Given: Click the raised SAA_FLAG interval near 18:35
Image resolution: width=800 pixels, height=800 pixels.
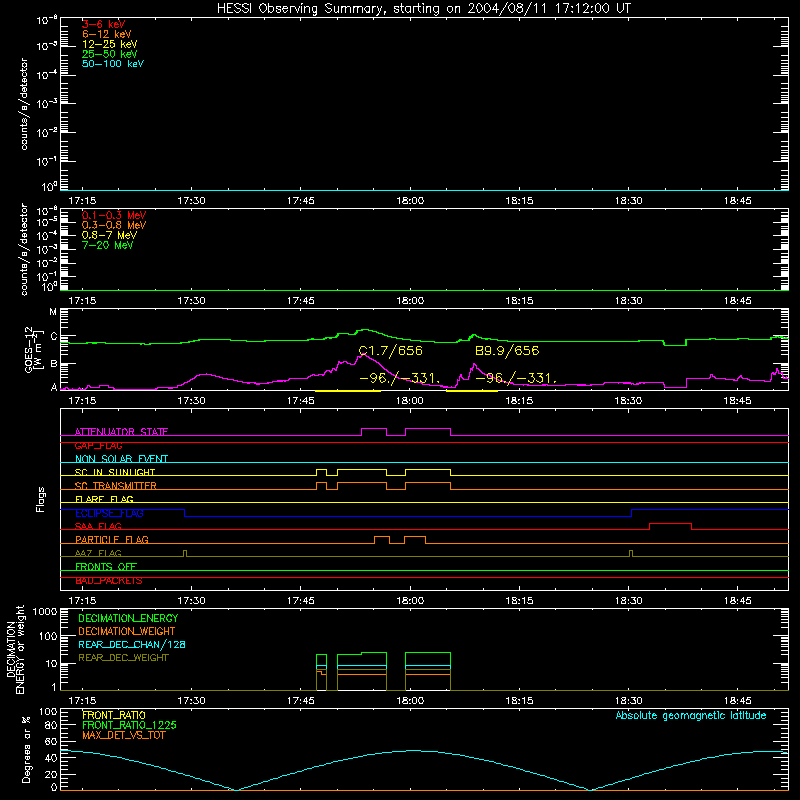Looking at the screenshot, I should click(x=670, y=524).
